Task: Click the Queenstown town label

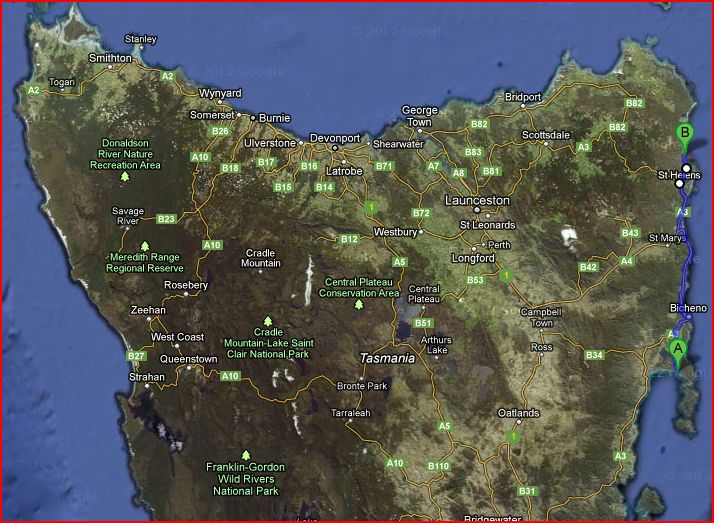Action: click(189, 358)
